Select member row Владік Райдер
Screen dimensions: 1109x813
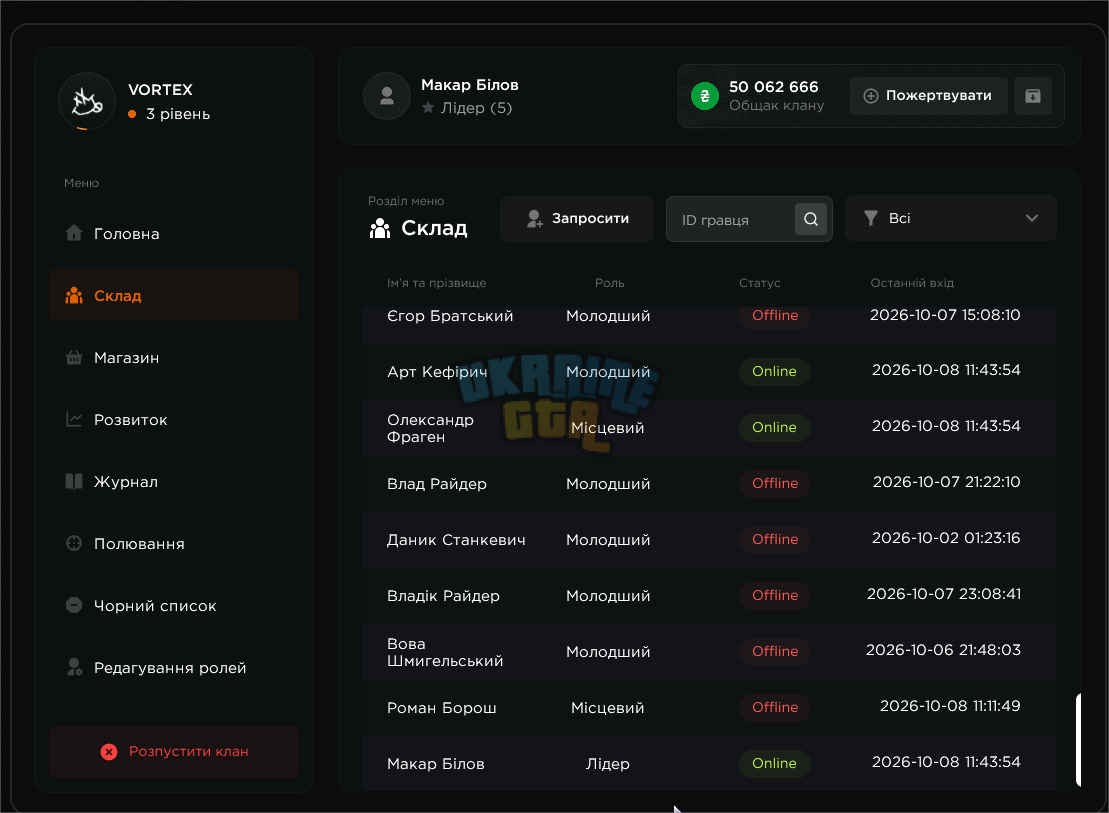pos(709,595)
